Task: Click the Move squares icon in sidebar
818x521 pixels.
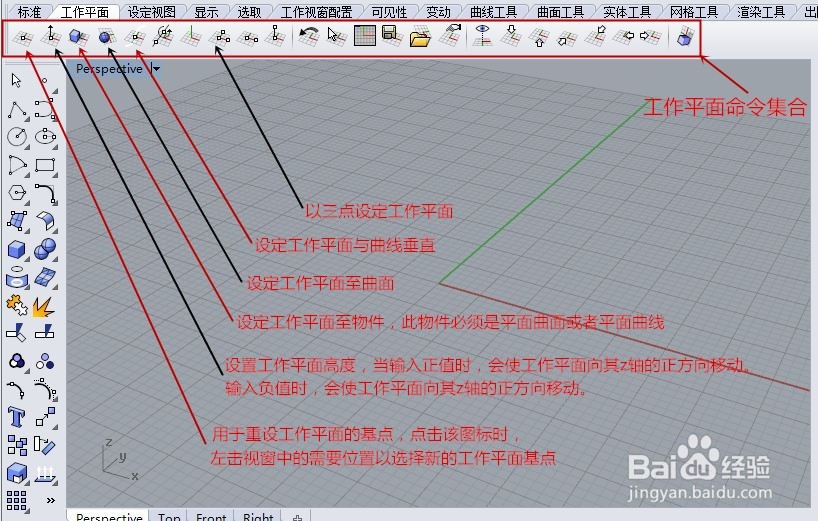Action: coord(45,417)
